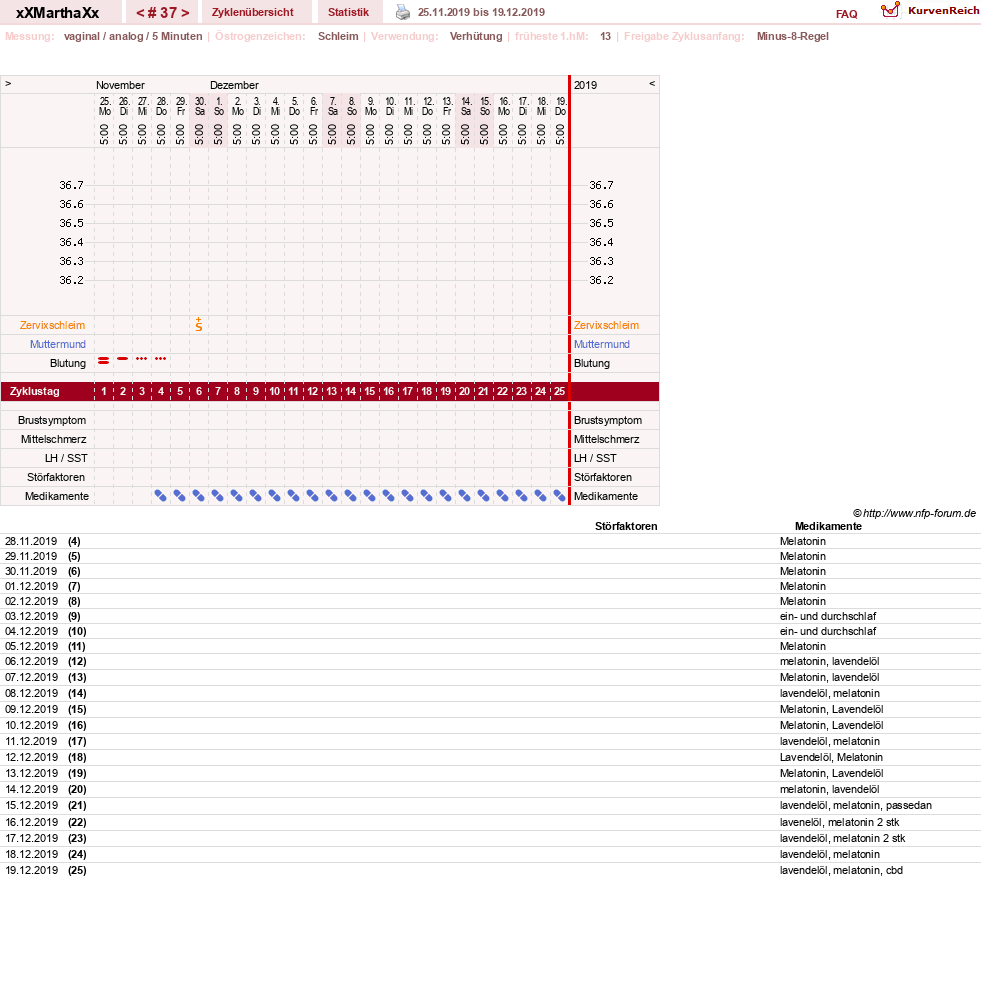Click the left Muttermund row label

click(58, 344)
